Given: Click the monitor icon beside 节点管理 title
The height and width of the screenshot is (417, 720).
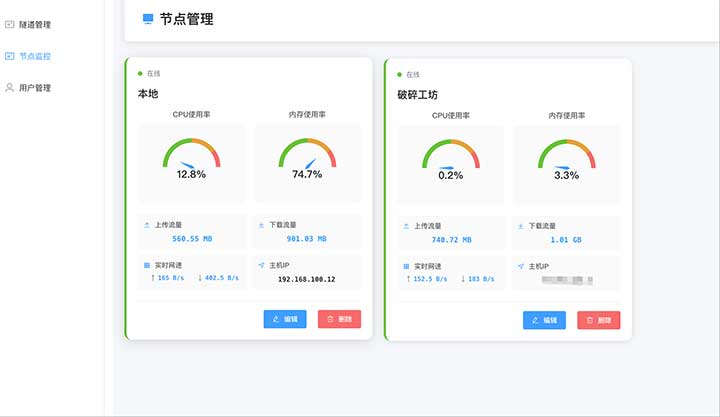Looking at the screenshot, I should pos(148,19).
